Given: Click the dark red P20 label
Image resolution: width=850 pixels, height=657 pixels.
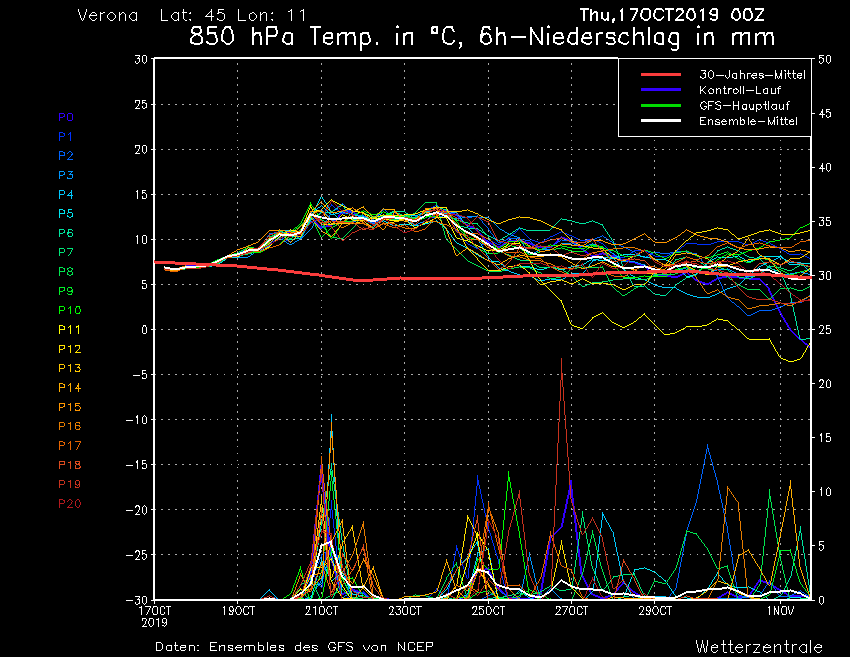Looking at the screenshot, I should 70,504.
